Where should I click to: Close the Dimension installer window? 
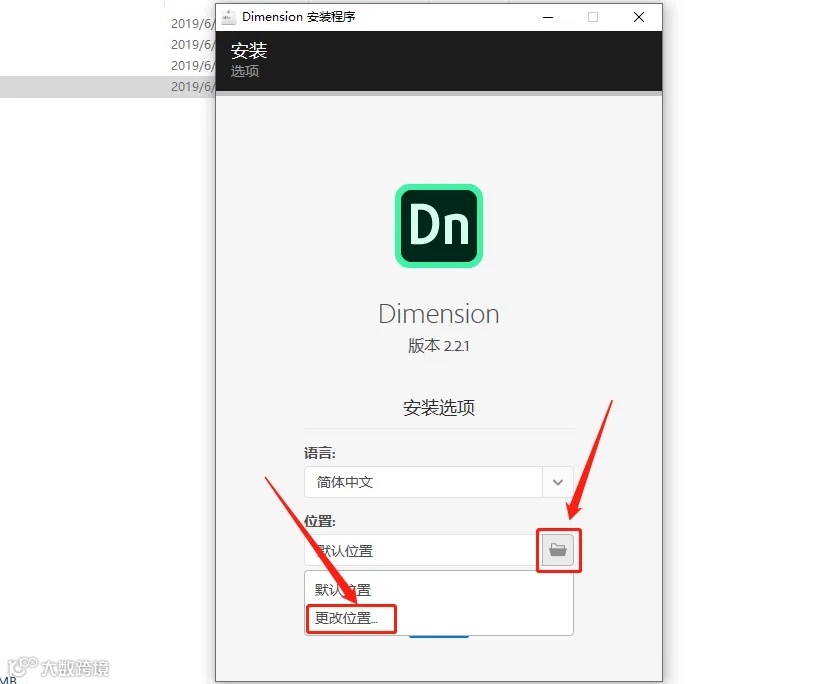(x=639, y=17)
